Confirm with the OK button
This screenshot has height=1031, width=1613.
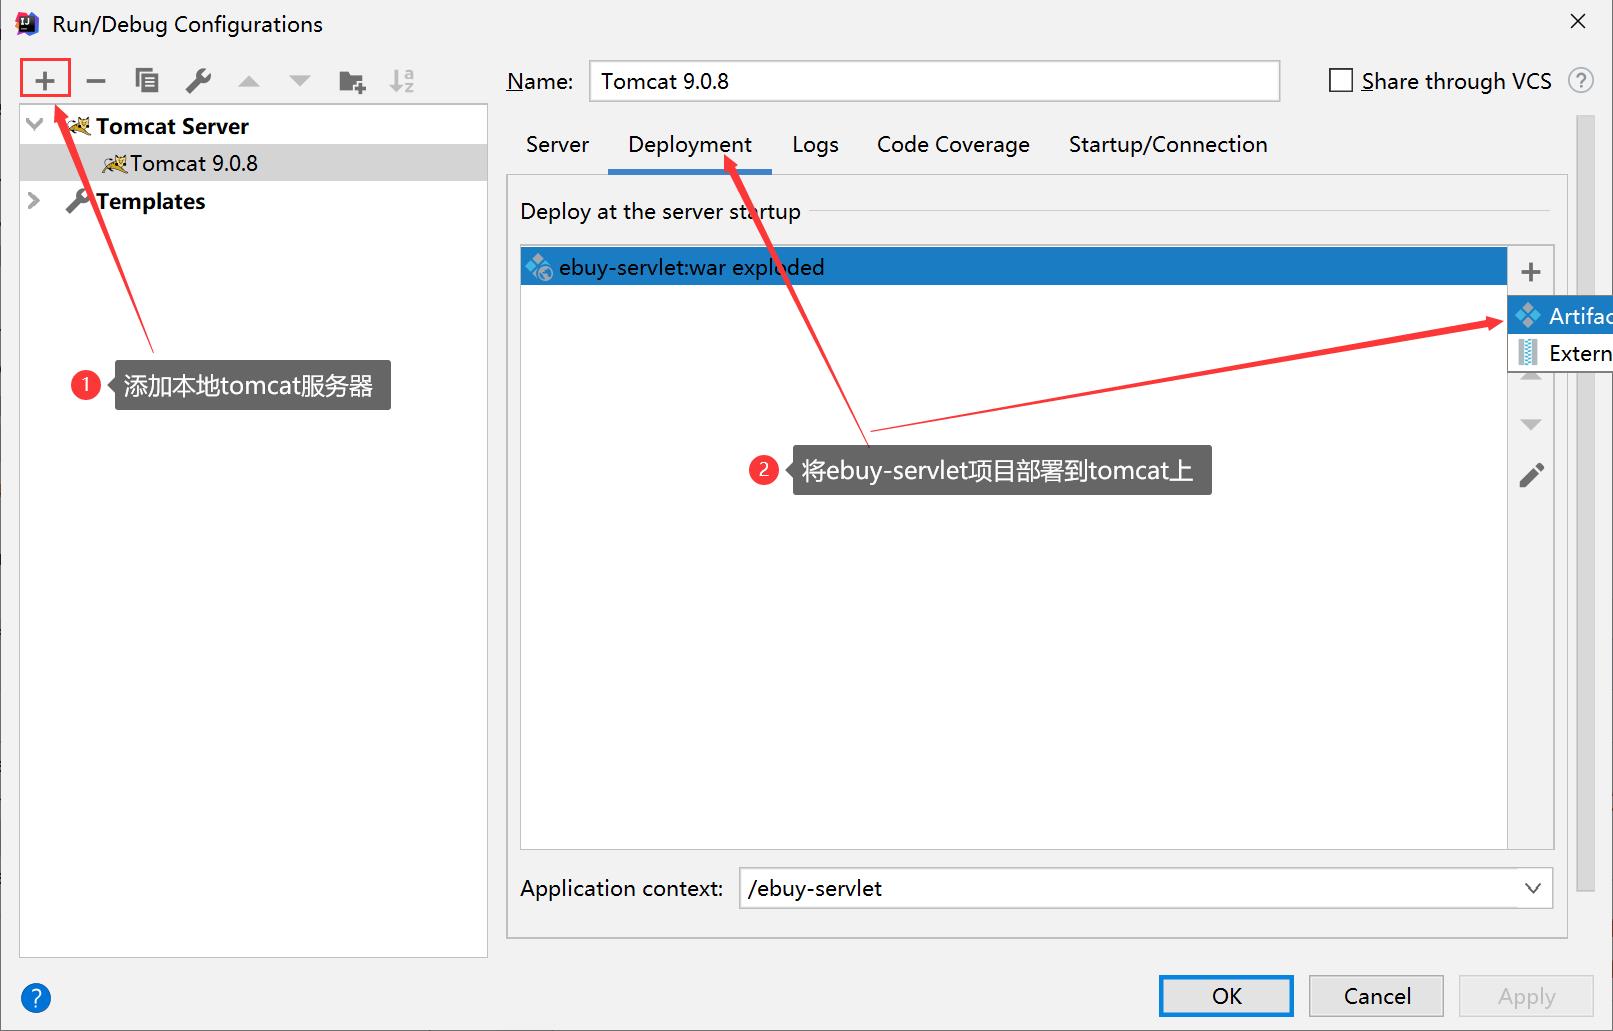pyautogui.click(x=1226, y=996)
